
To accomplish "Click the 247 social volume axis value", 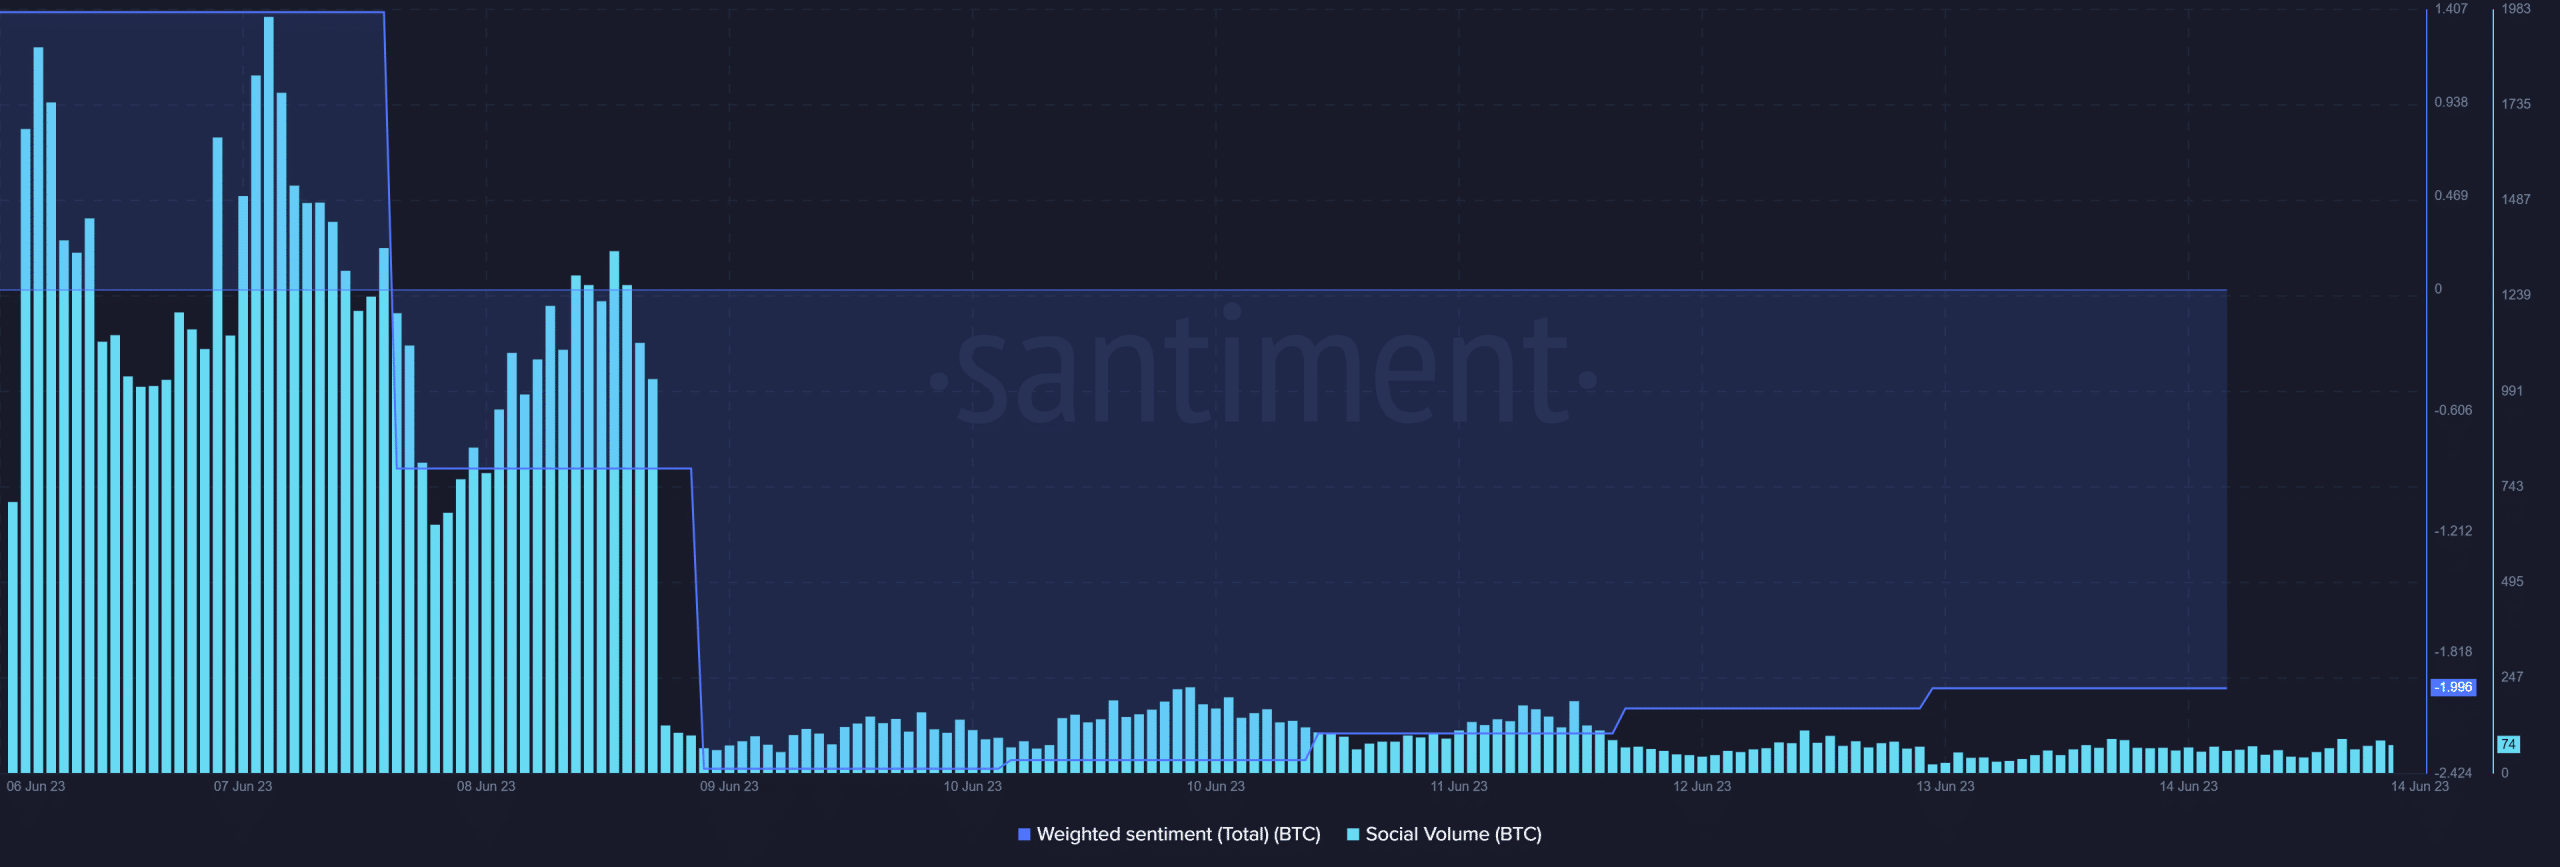I will pos(2512,677).
